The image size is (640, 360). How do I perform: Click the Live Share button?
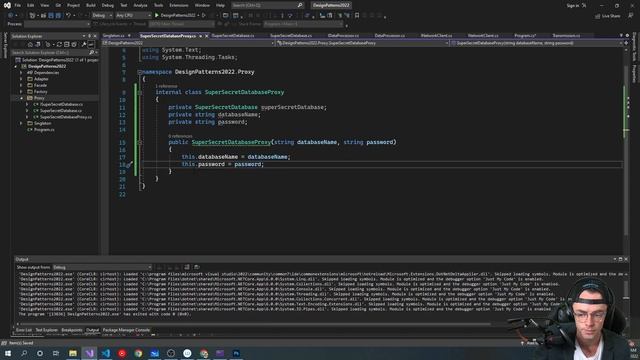(608, 16)
